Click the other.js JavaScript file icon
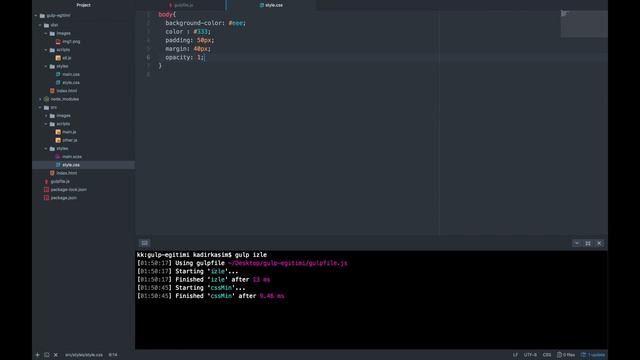This screenshot has width=640, height=360. click(x=58, y=140)
